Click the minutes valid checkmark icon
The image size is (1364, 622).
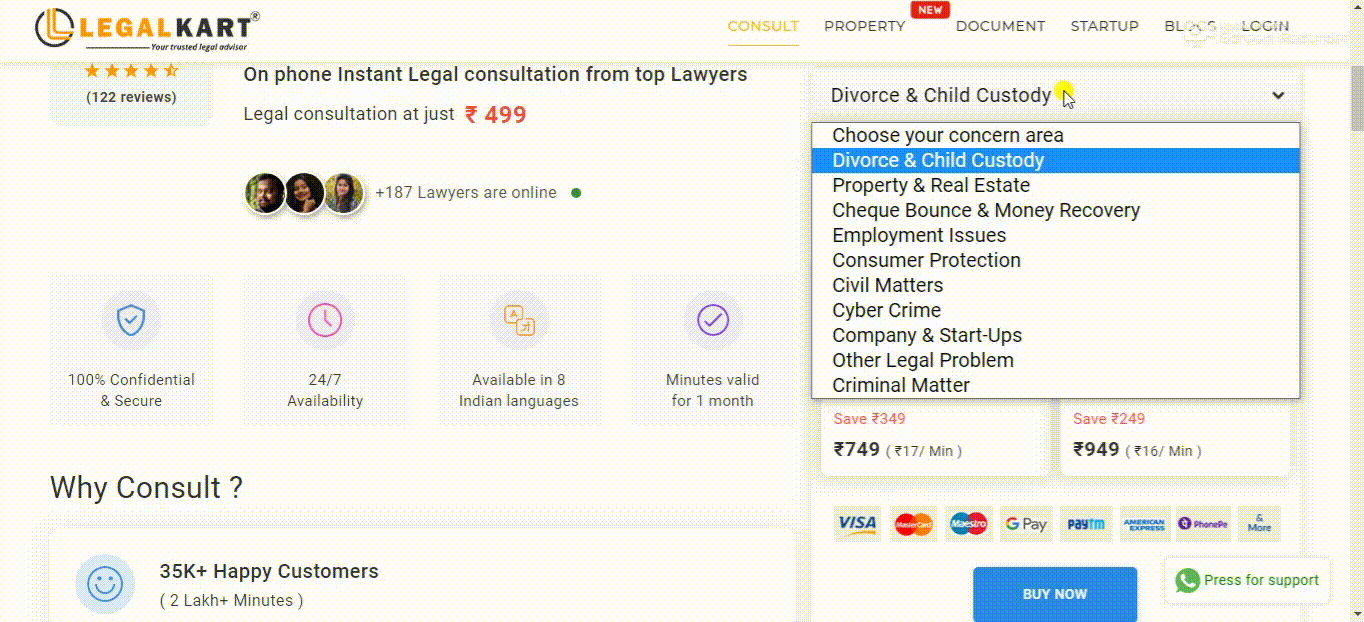tap(713, 320)
